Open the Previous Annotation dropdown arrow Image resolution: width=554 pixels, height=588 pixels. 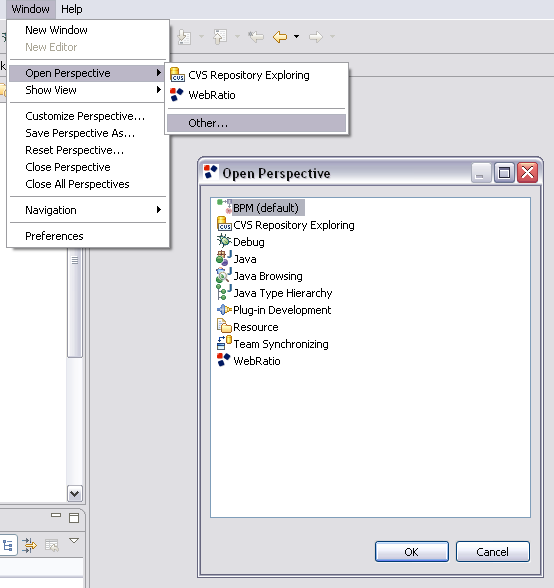237,37
